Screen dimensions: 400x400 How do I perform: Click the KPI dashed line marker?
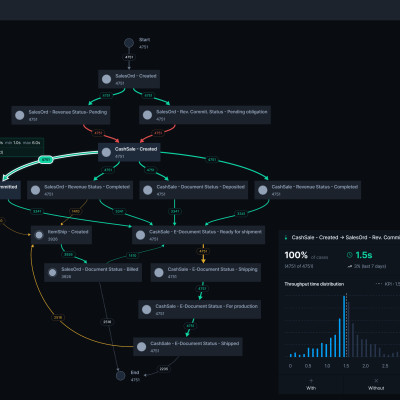click(x=347, y=325)
